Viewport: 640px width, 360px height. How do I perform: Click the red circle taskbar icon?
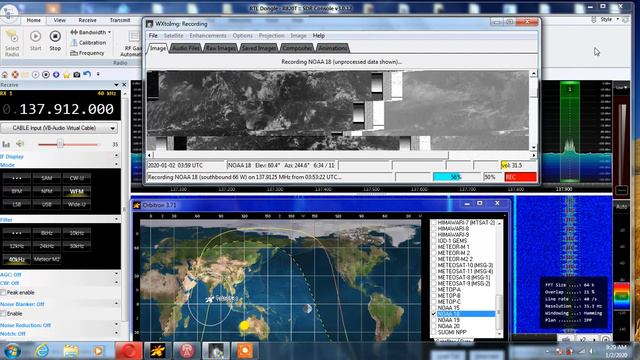[129, 351]
